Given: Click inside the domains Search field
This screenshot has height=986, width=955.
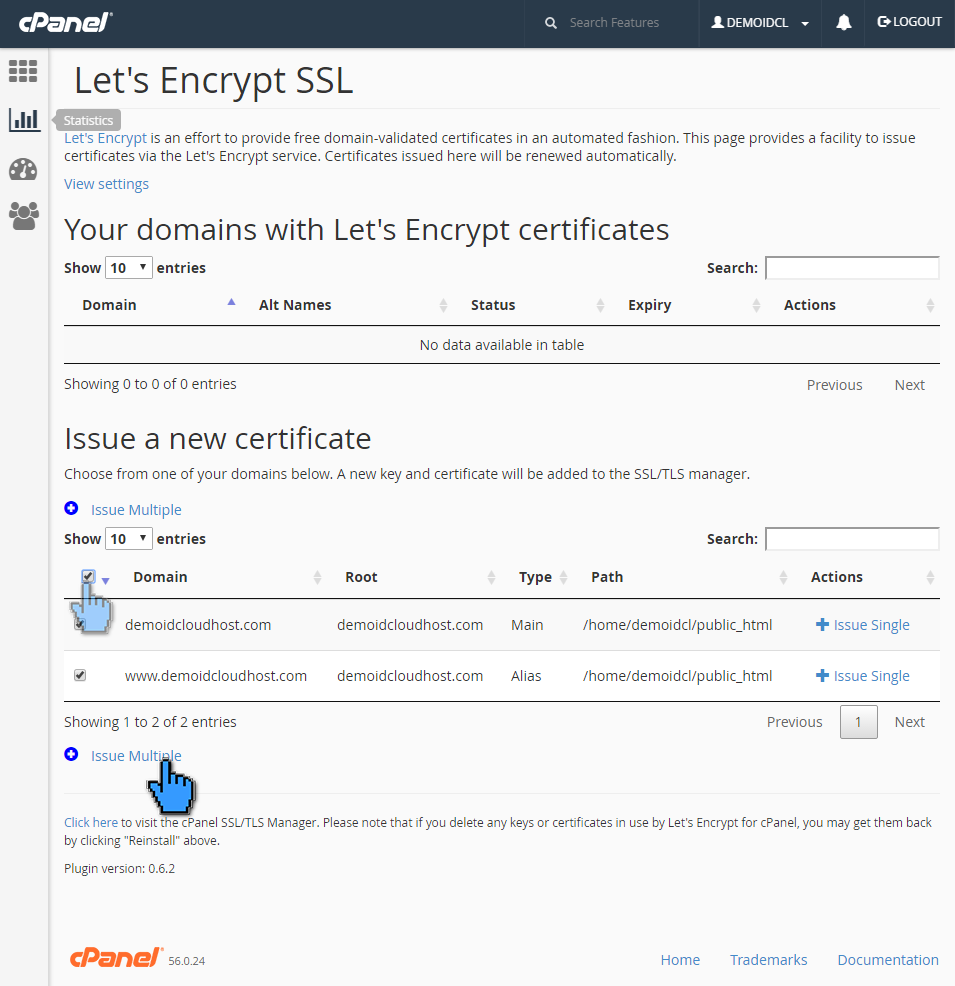Looking at the screenshot, I should pyautogui.click(x=851, y=538).
